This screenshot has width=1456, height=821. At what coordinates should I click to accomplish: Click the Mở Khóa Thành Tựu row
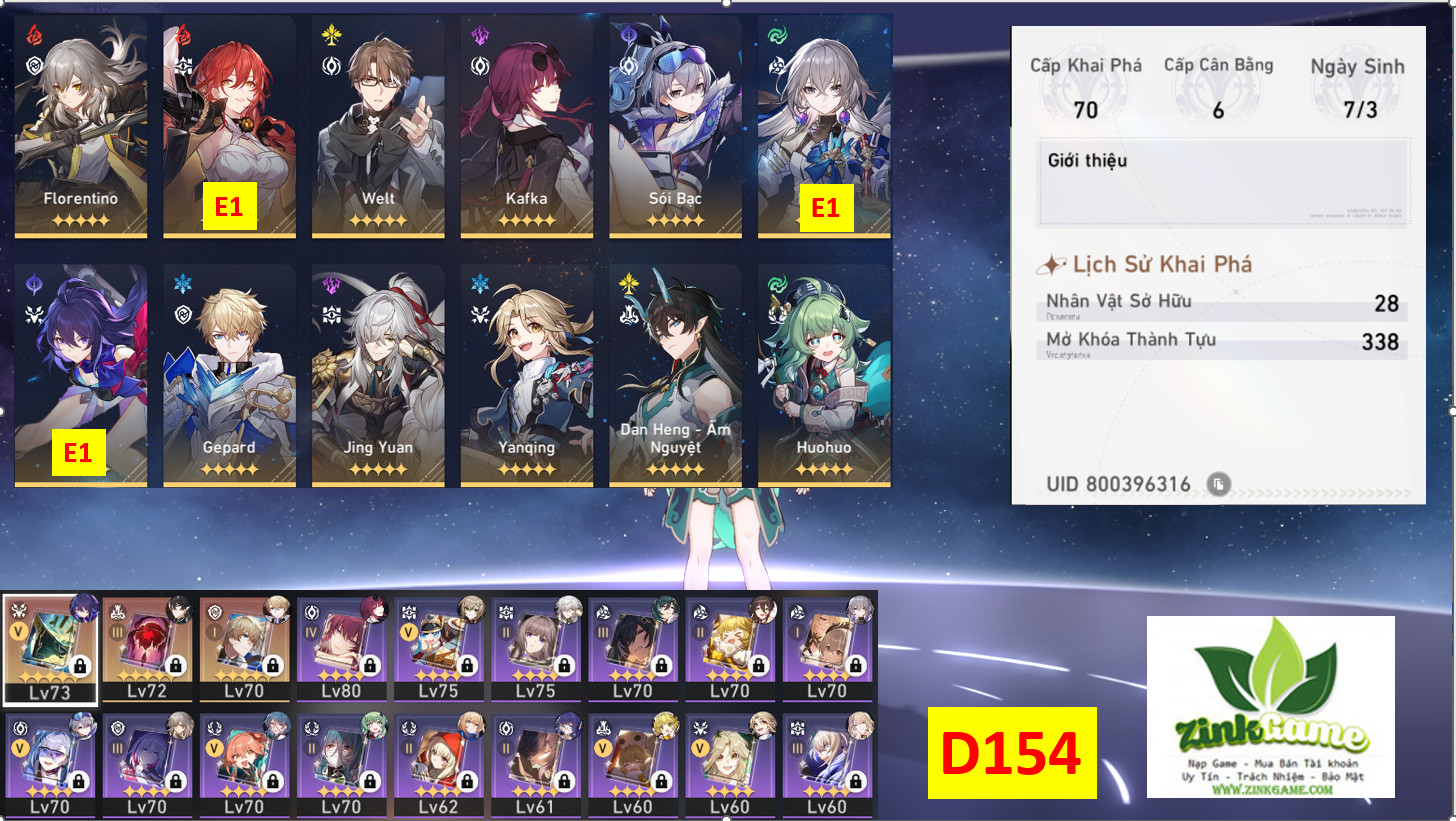point(1224,343)
